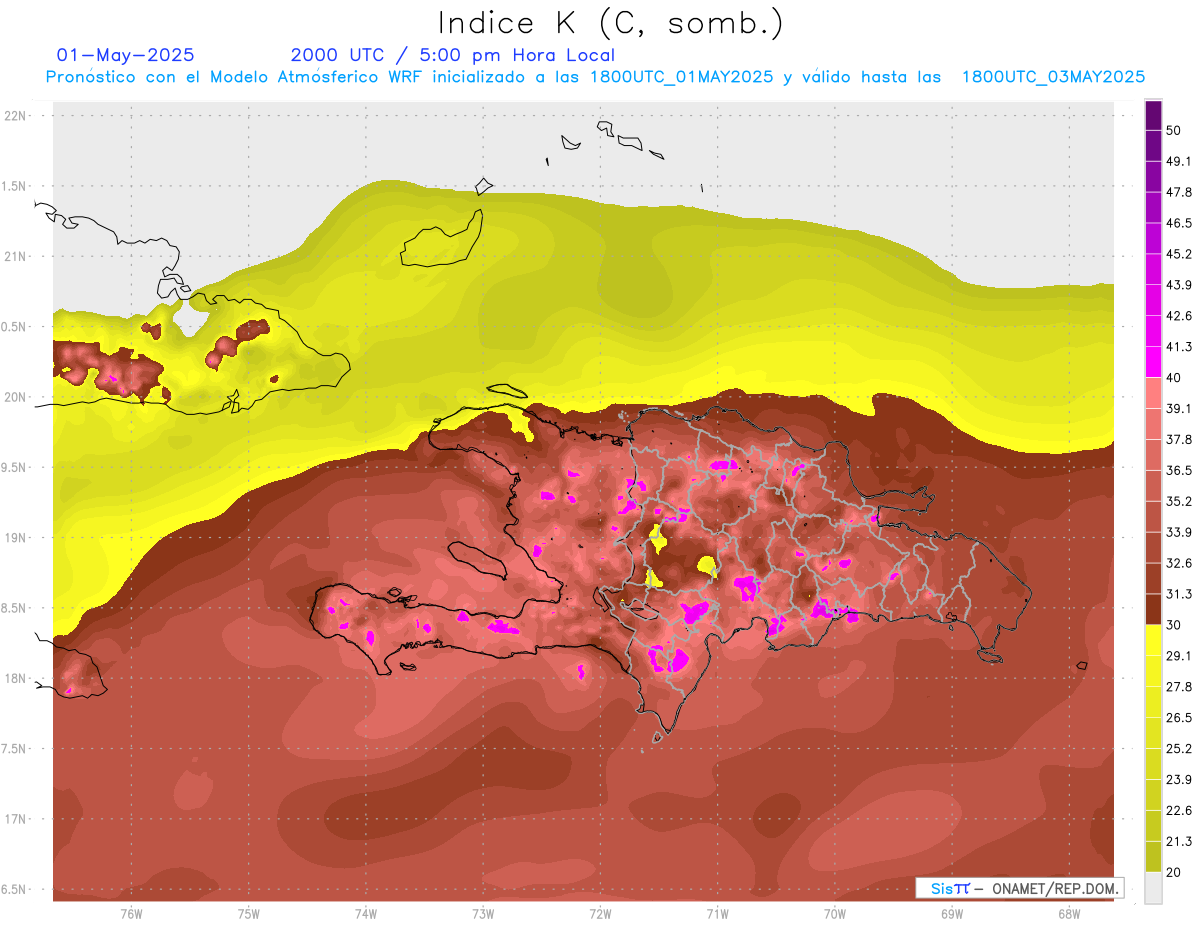This screenshot has width=1200, height=927.
Task: Click the partially cut latitude label "8.5N"
Action: pyautogui.click(x=15, y=608)
